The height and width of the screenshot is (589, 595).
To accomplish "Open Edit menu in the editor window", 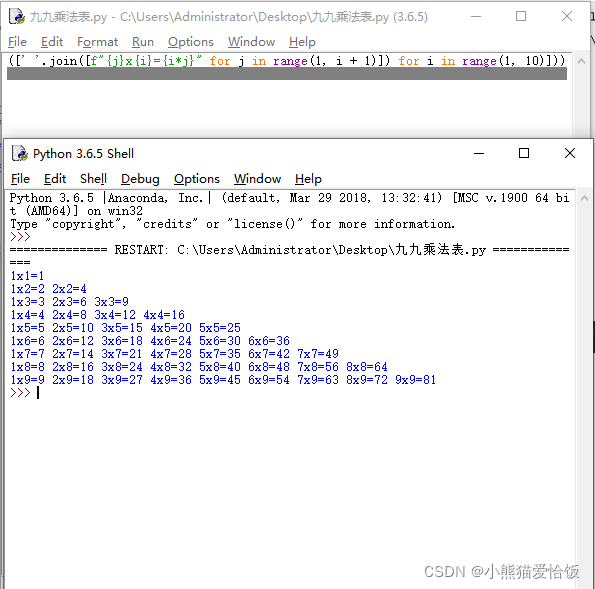I will [x=52, y=42].
